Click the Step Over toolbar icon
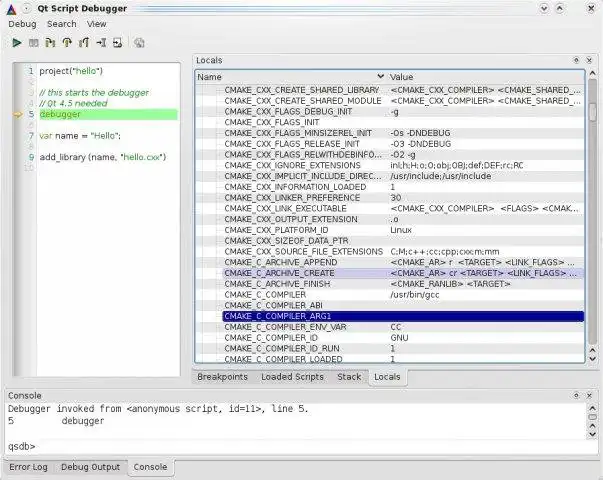603x480 pixels. 67,43
